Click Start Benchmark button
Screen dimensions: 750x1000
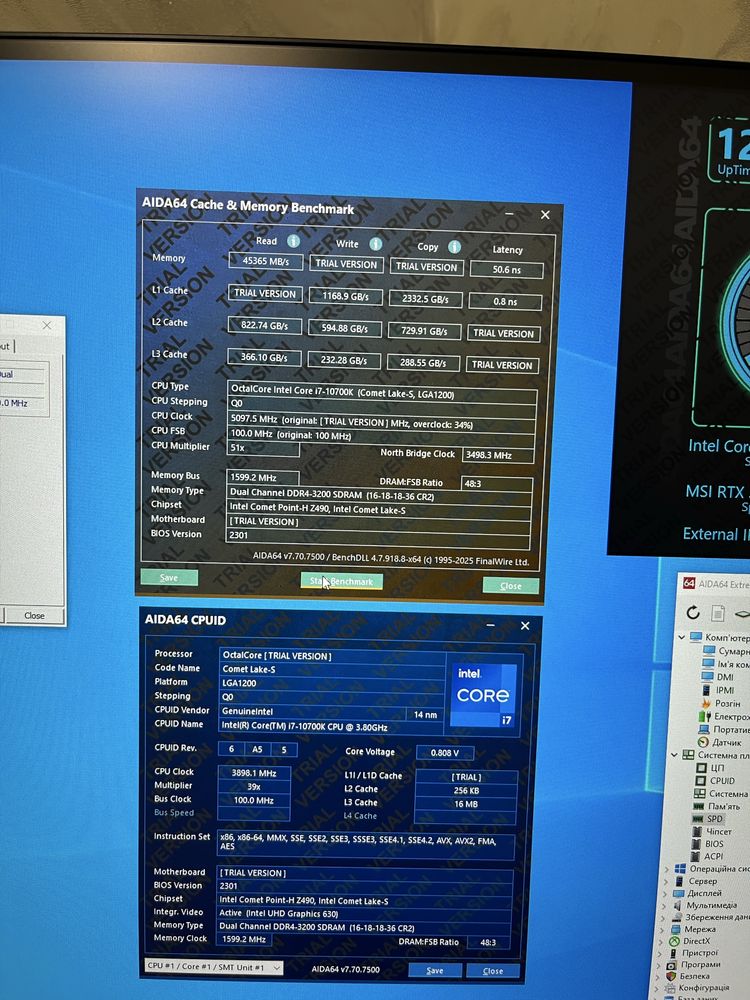(x=342, y=581)
